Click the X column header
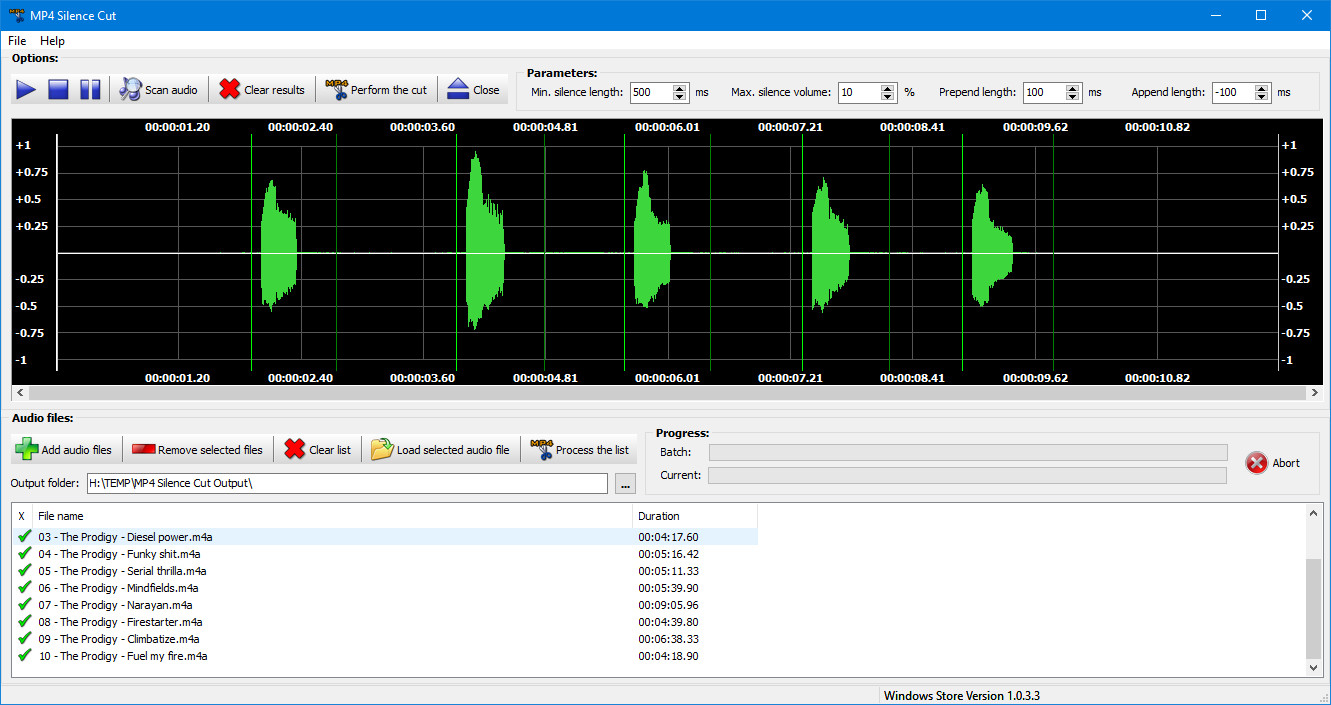The height and width of the screenshot is (705, 1331). point(22,516)
